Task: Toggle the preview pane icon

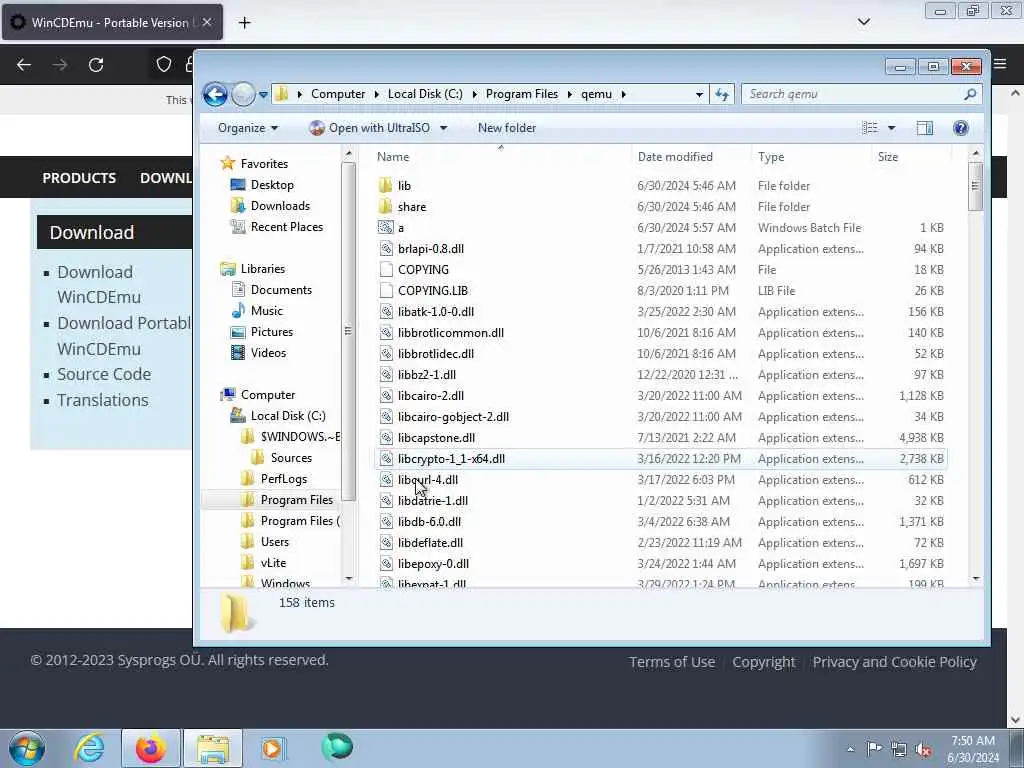Action: [x=925, y=128]
